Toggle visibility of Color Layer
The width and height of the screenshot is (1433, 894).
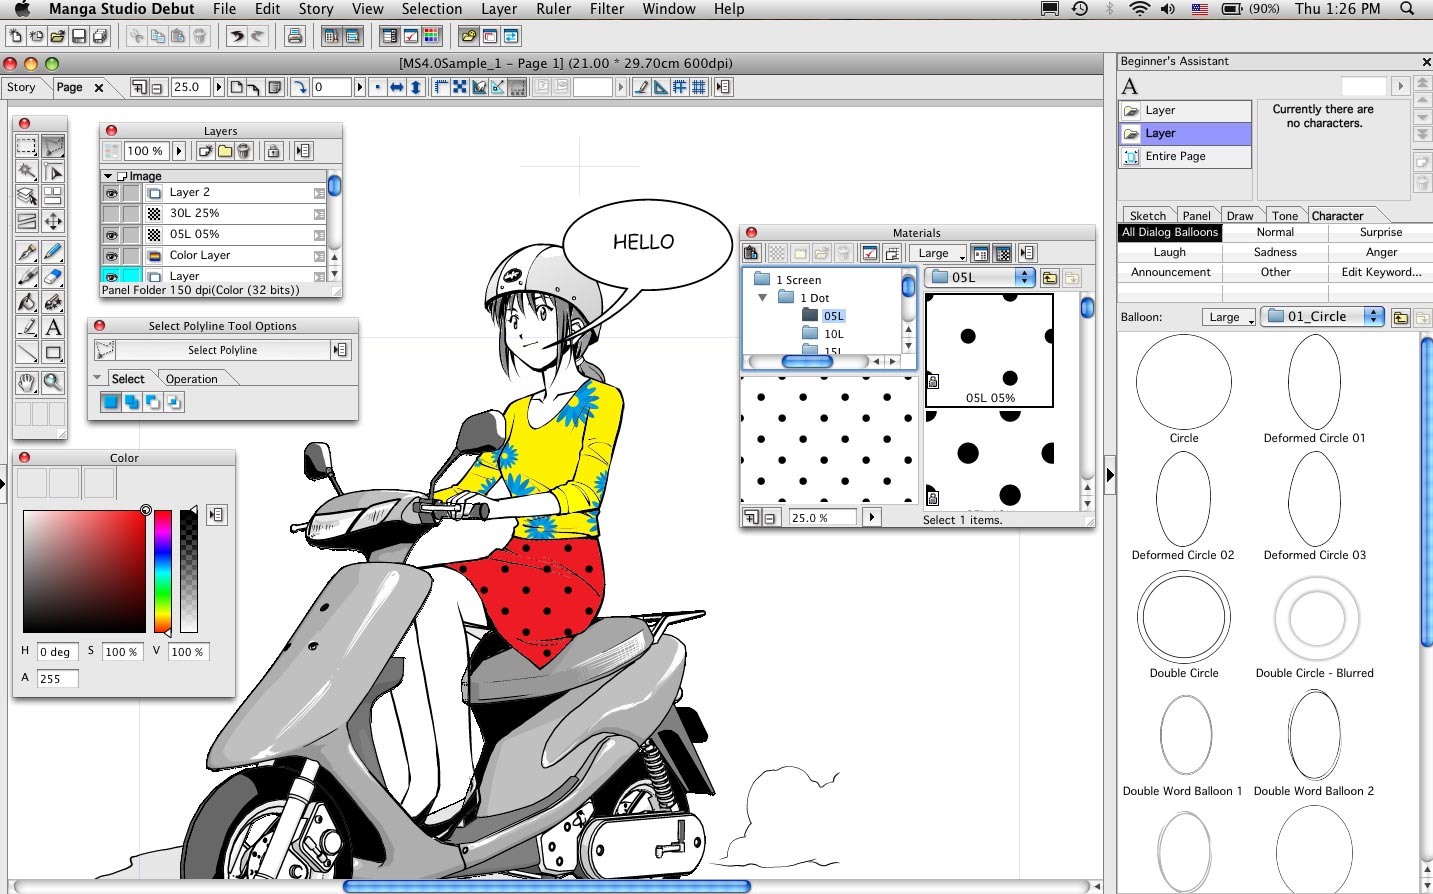click(x=111, y=256)
